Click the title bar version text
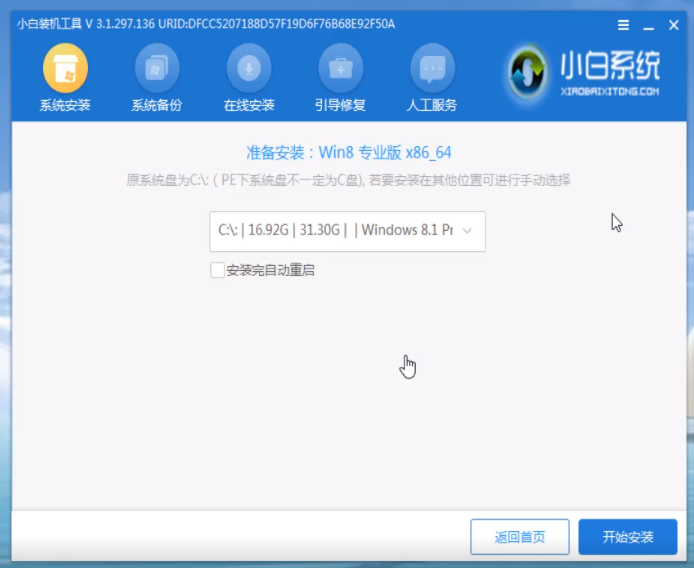Image resolution: width=694 pixels, height=568 pixels. point(205,24)
